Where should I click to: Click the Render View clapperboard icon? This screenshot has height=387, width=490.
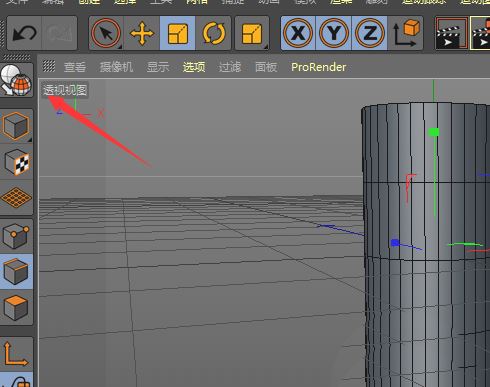pos(452,33)
